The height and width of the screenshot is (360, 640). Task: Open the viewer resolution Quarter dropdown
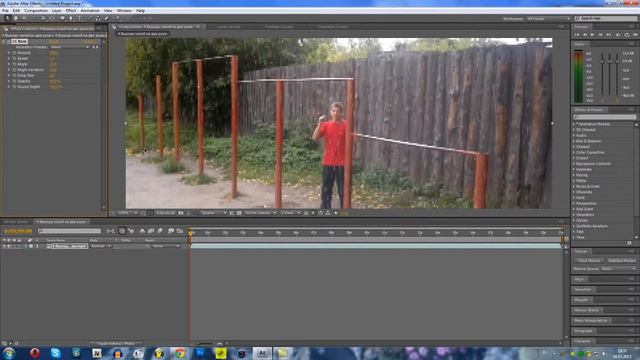pos(213,213)
